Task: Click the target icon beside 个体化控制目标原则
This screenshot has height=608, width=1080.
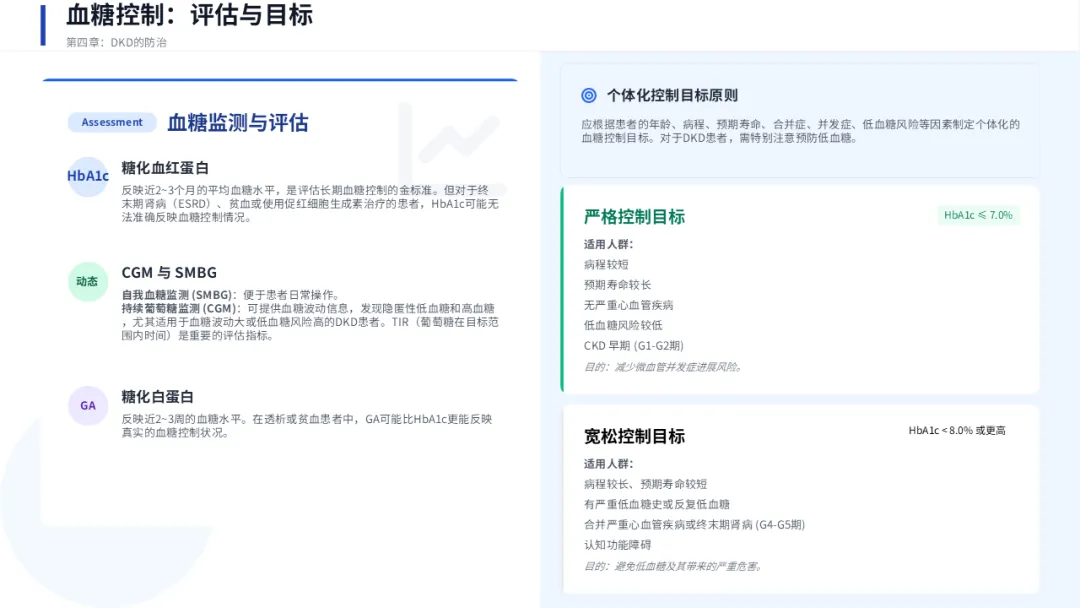Action: [588, 95]
